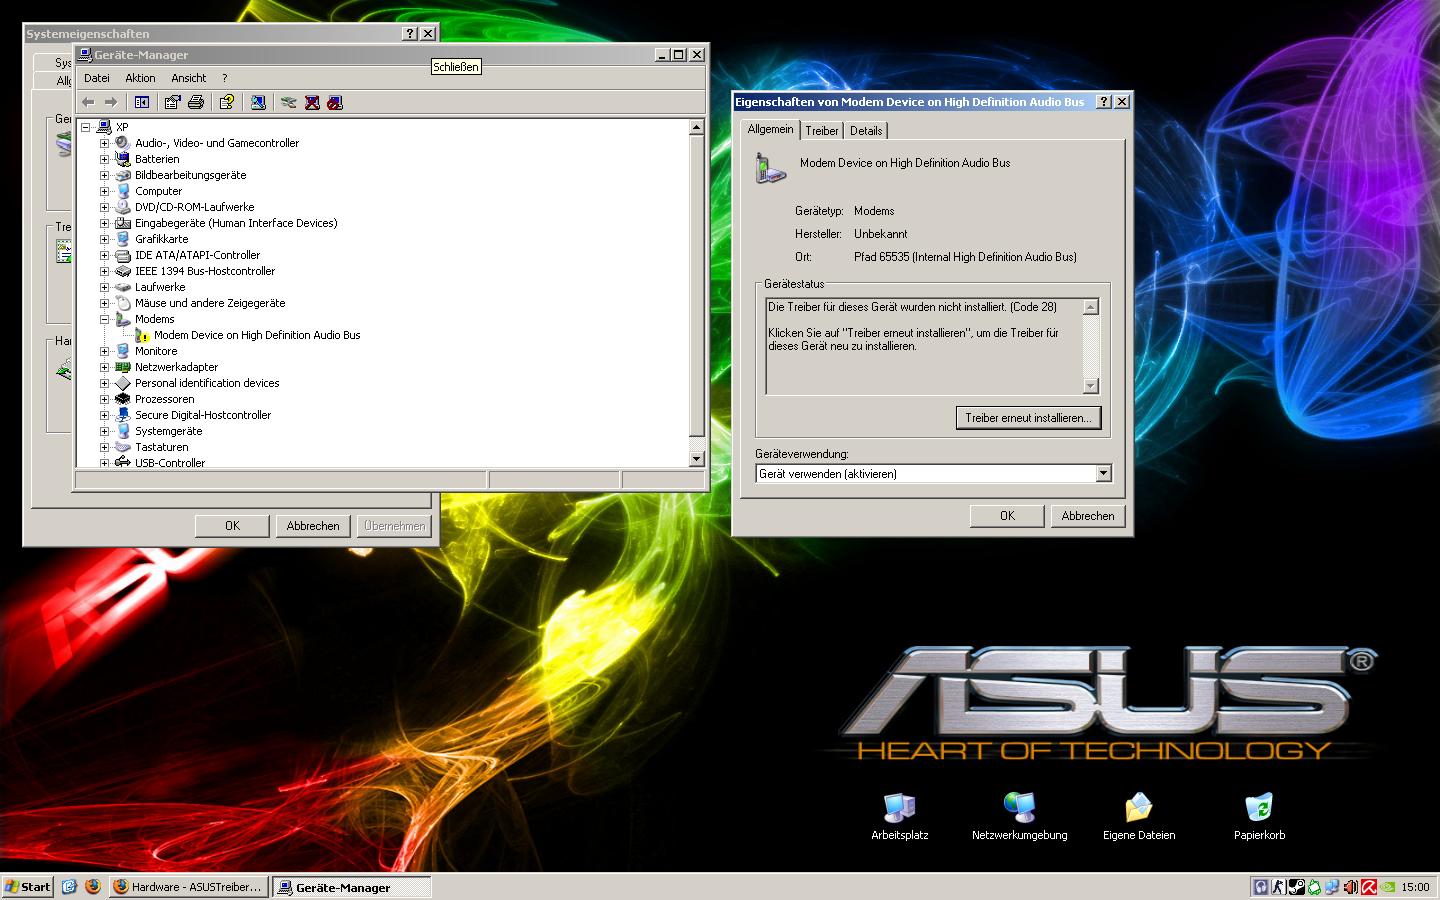
Task: Click the 'Treiber erneut installieren...' button
Action: click(x=1028, y=418)
